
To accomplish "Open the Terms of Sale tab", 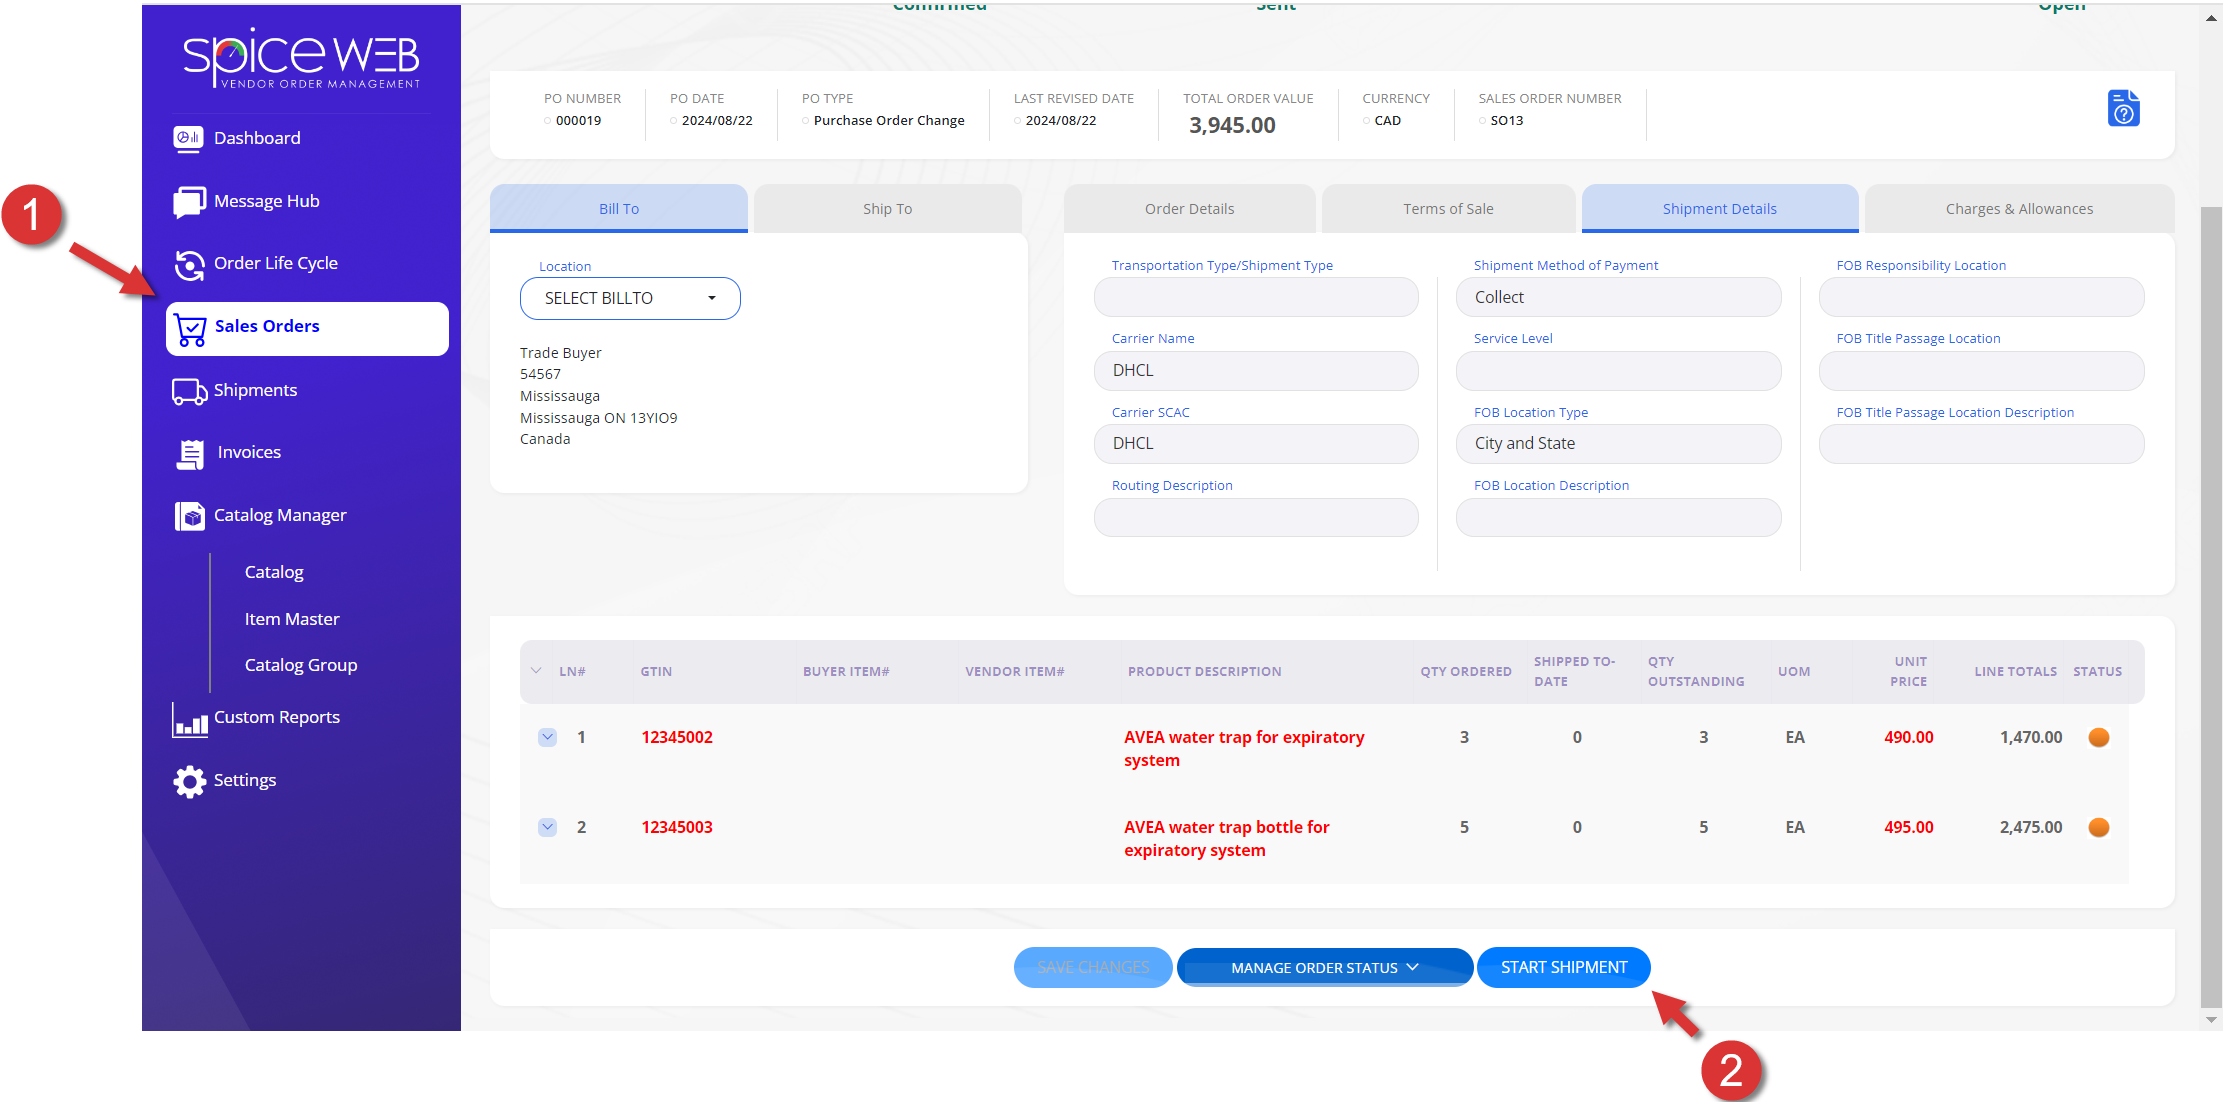I will coord(1448,208).
